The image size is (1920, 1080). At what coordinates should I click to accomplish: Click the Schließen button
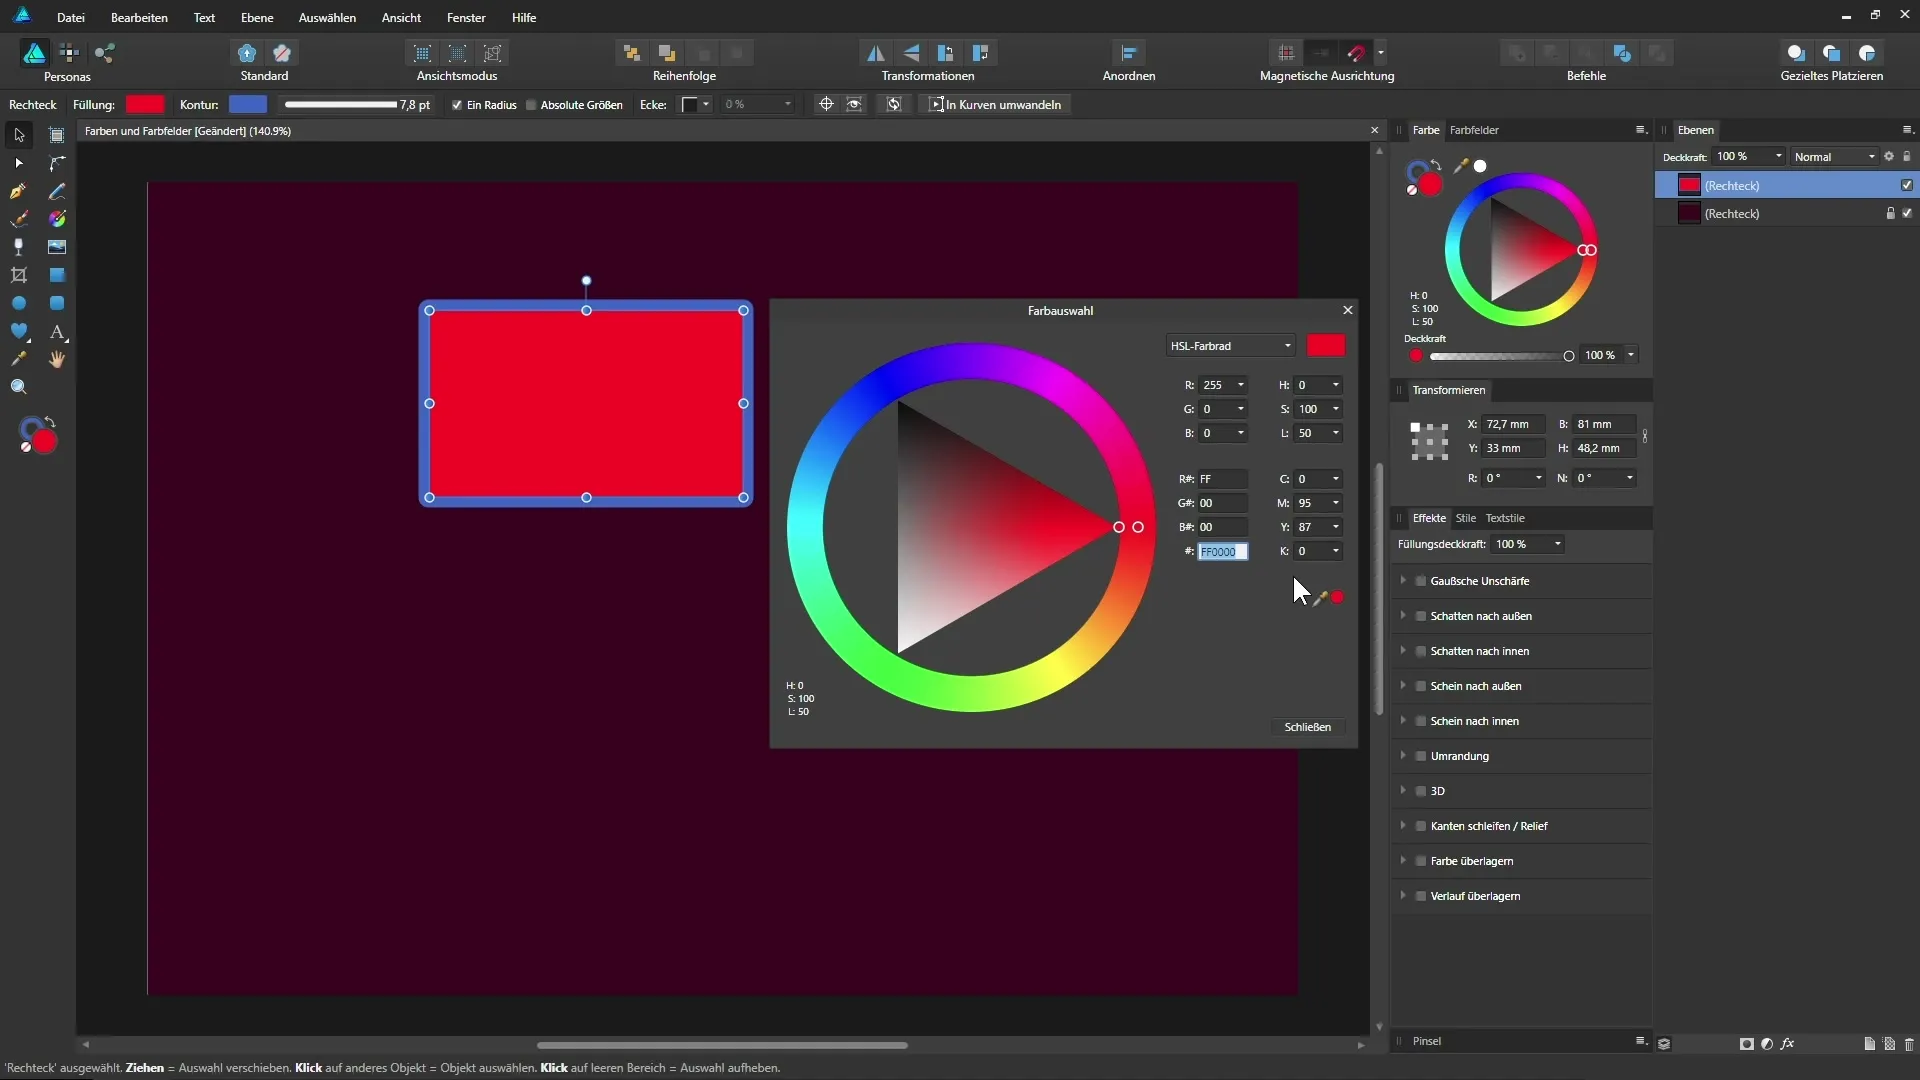(x=1307, y=727)
